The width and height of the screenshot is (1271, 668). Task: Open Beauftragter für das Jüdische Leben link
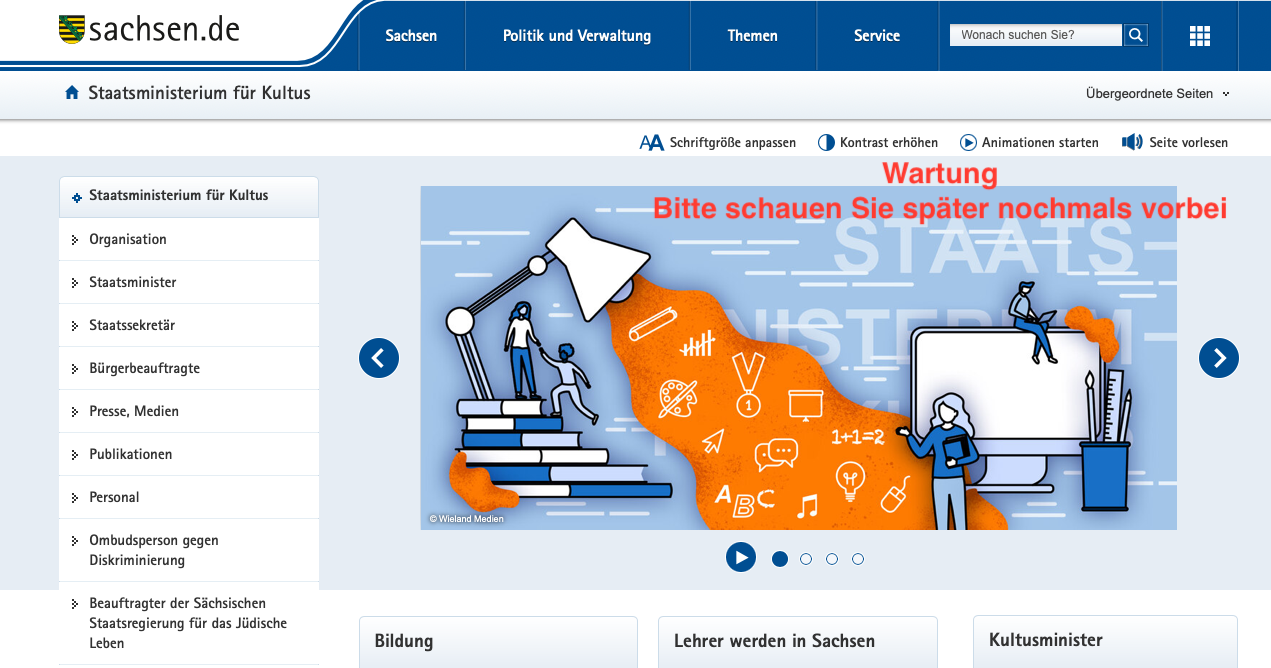[x=188, y=623]
